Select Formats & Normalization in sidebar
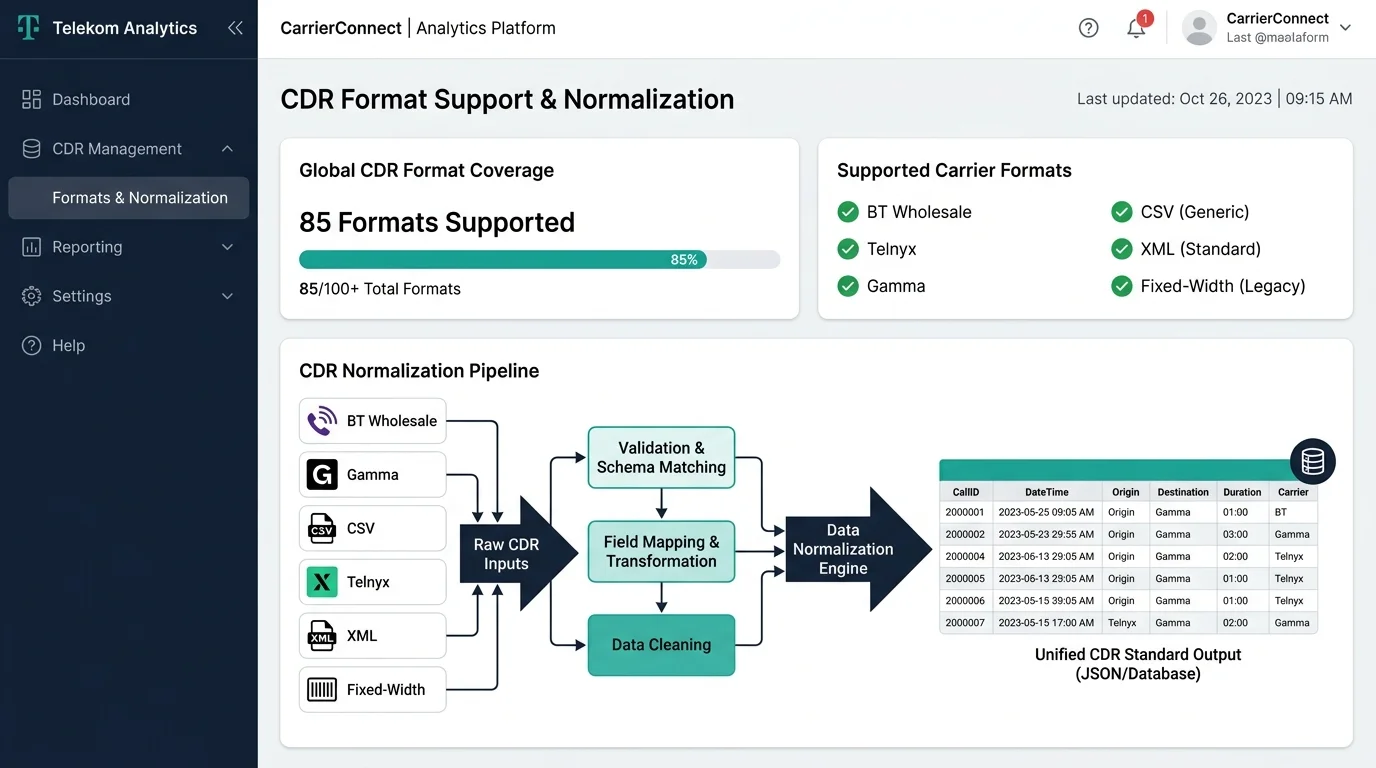Viewport: 1376px width, 768px height. pos(142,197)
